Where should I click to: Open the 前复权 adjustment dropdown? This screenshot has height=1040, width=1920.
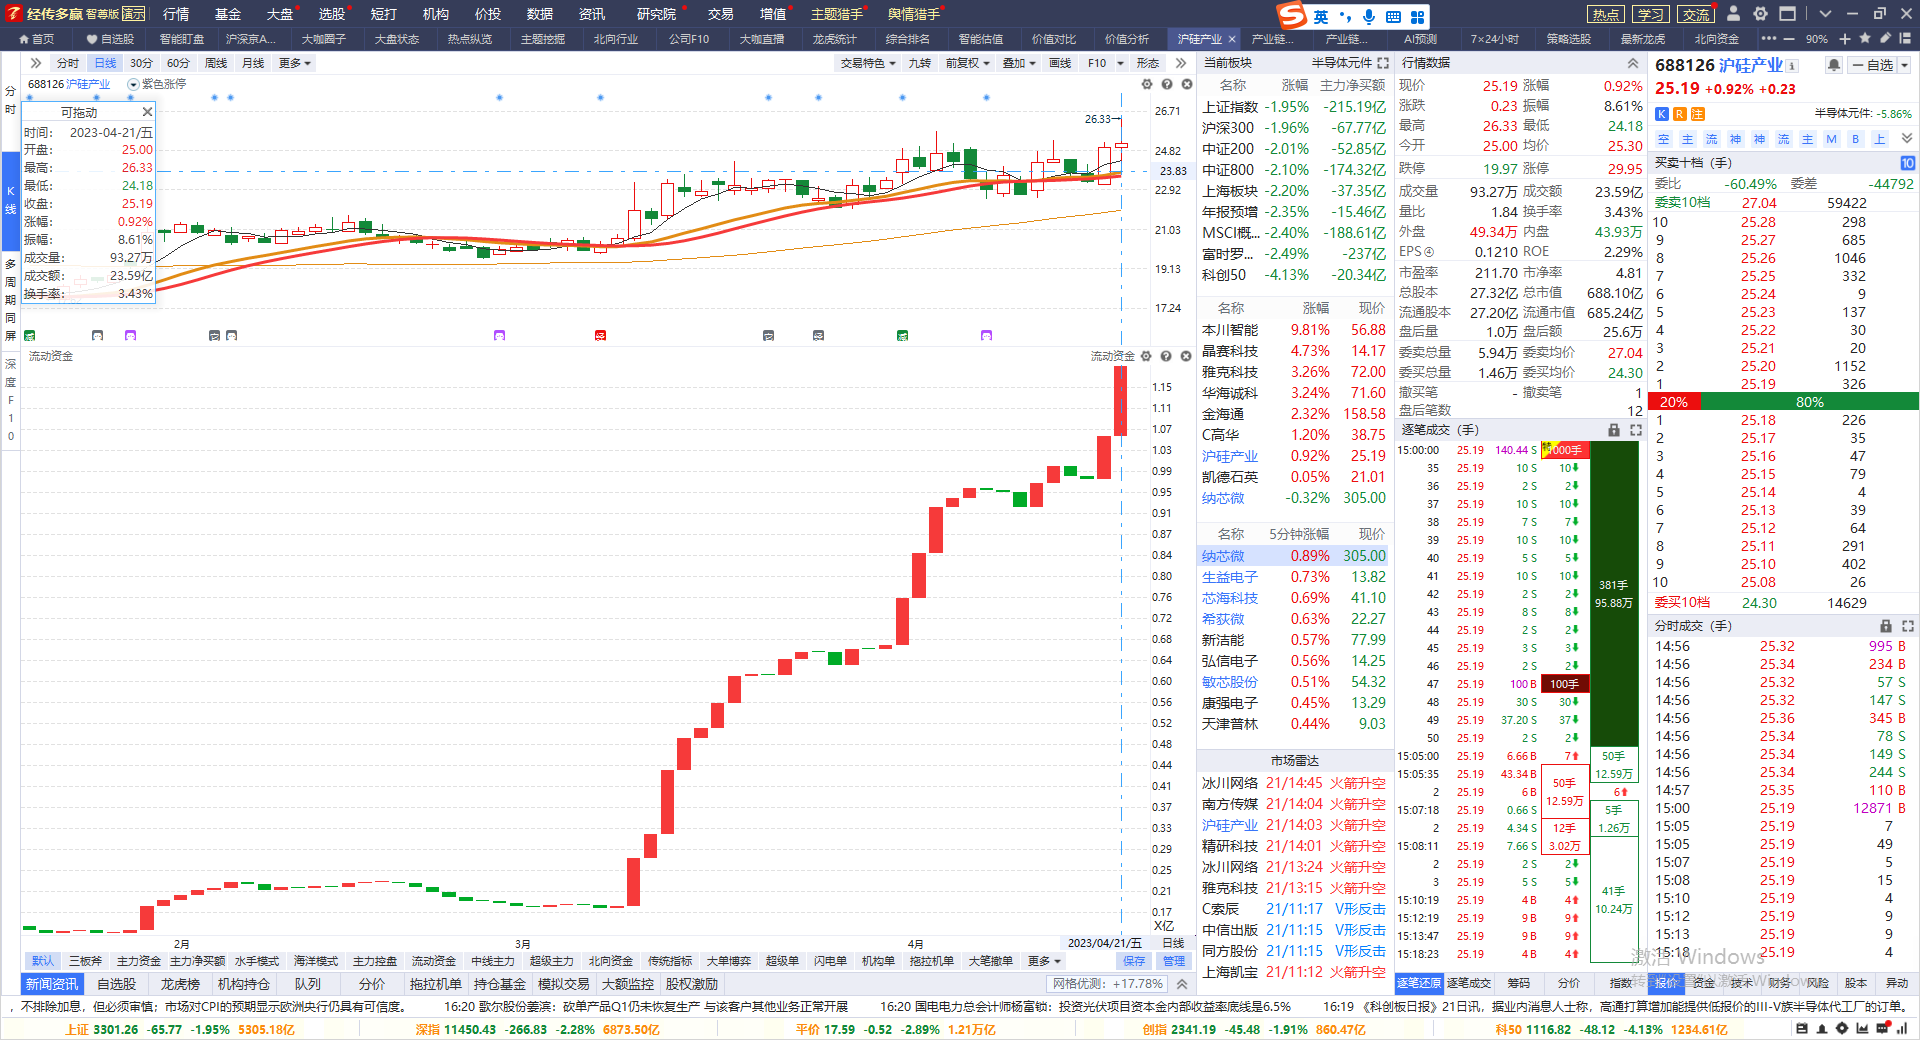(968, 63)
